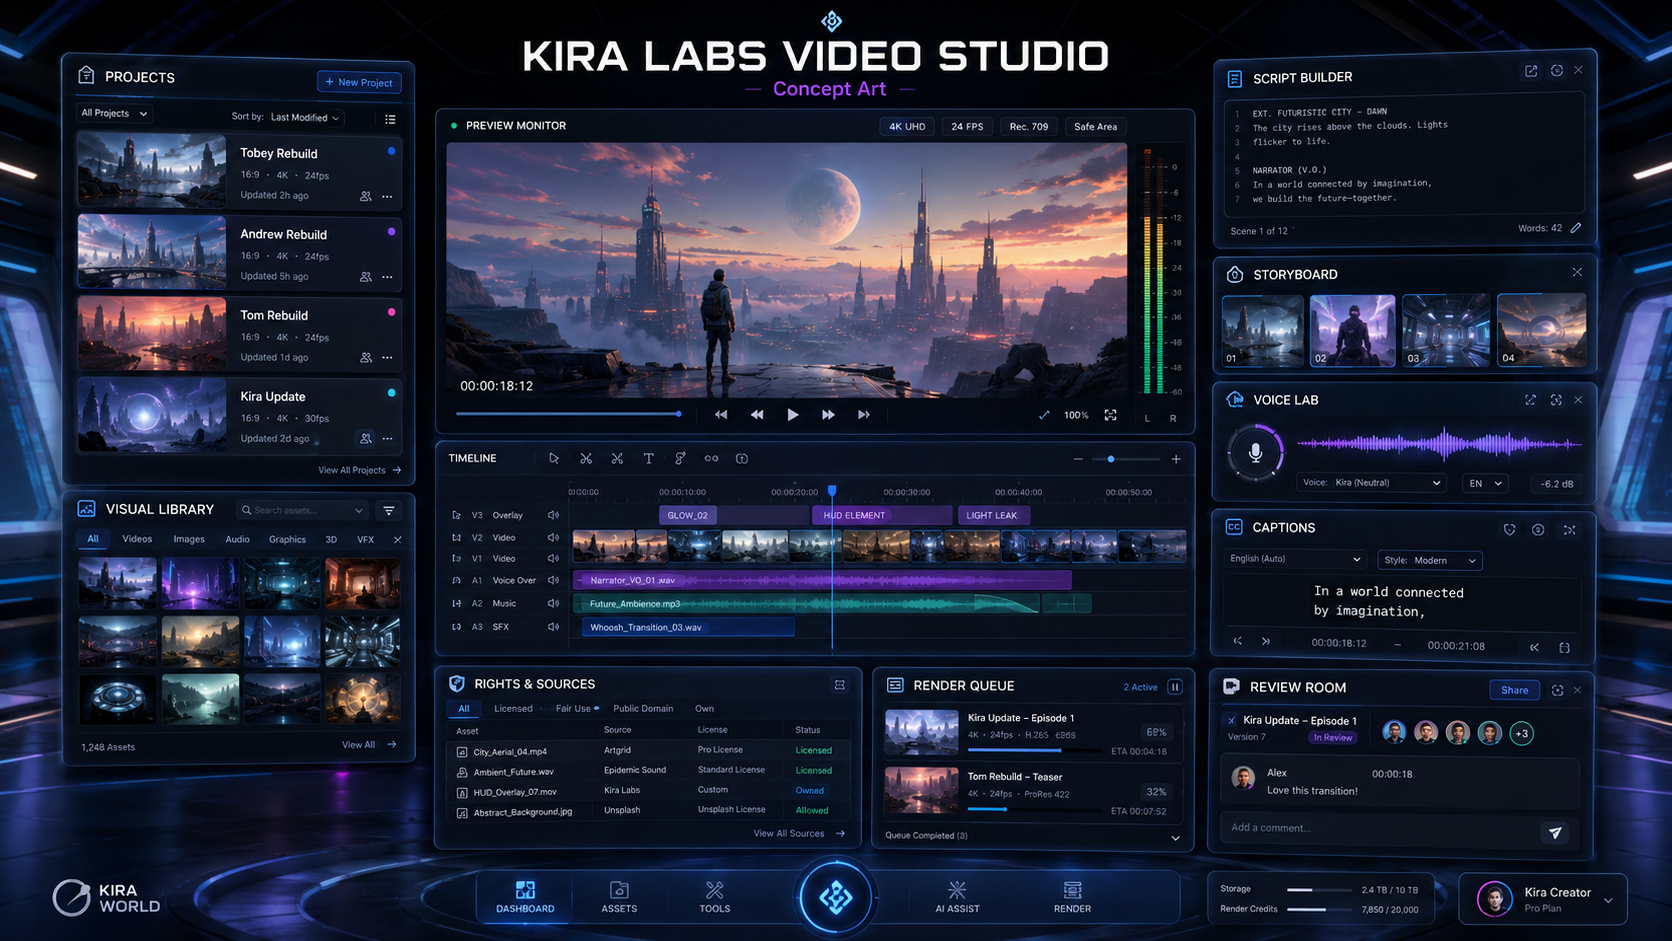Toggle list view icon in Projects panel
Viewport: 1672px width, 941px height.
click(x=390, y=118)
